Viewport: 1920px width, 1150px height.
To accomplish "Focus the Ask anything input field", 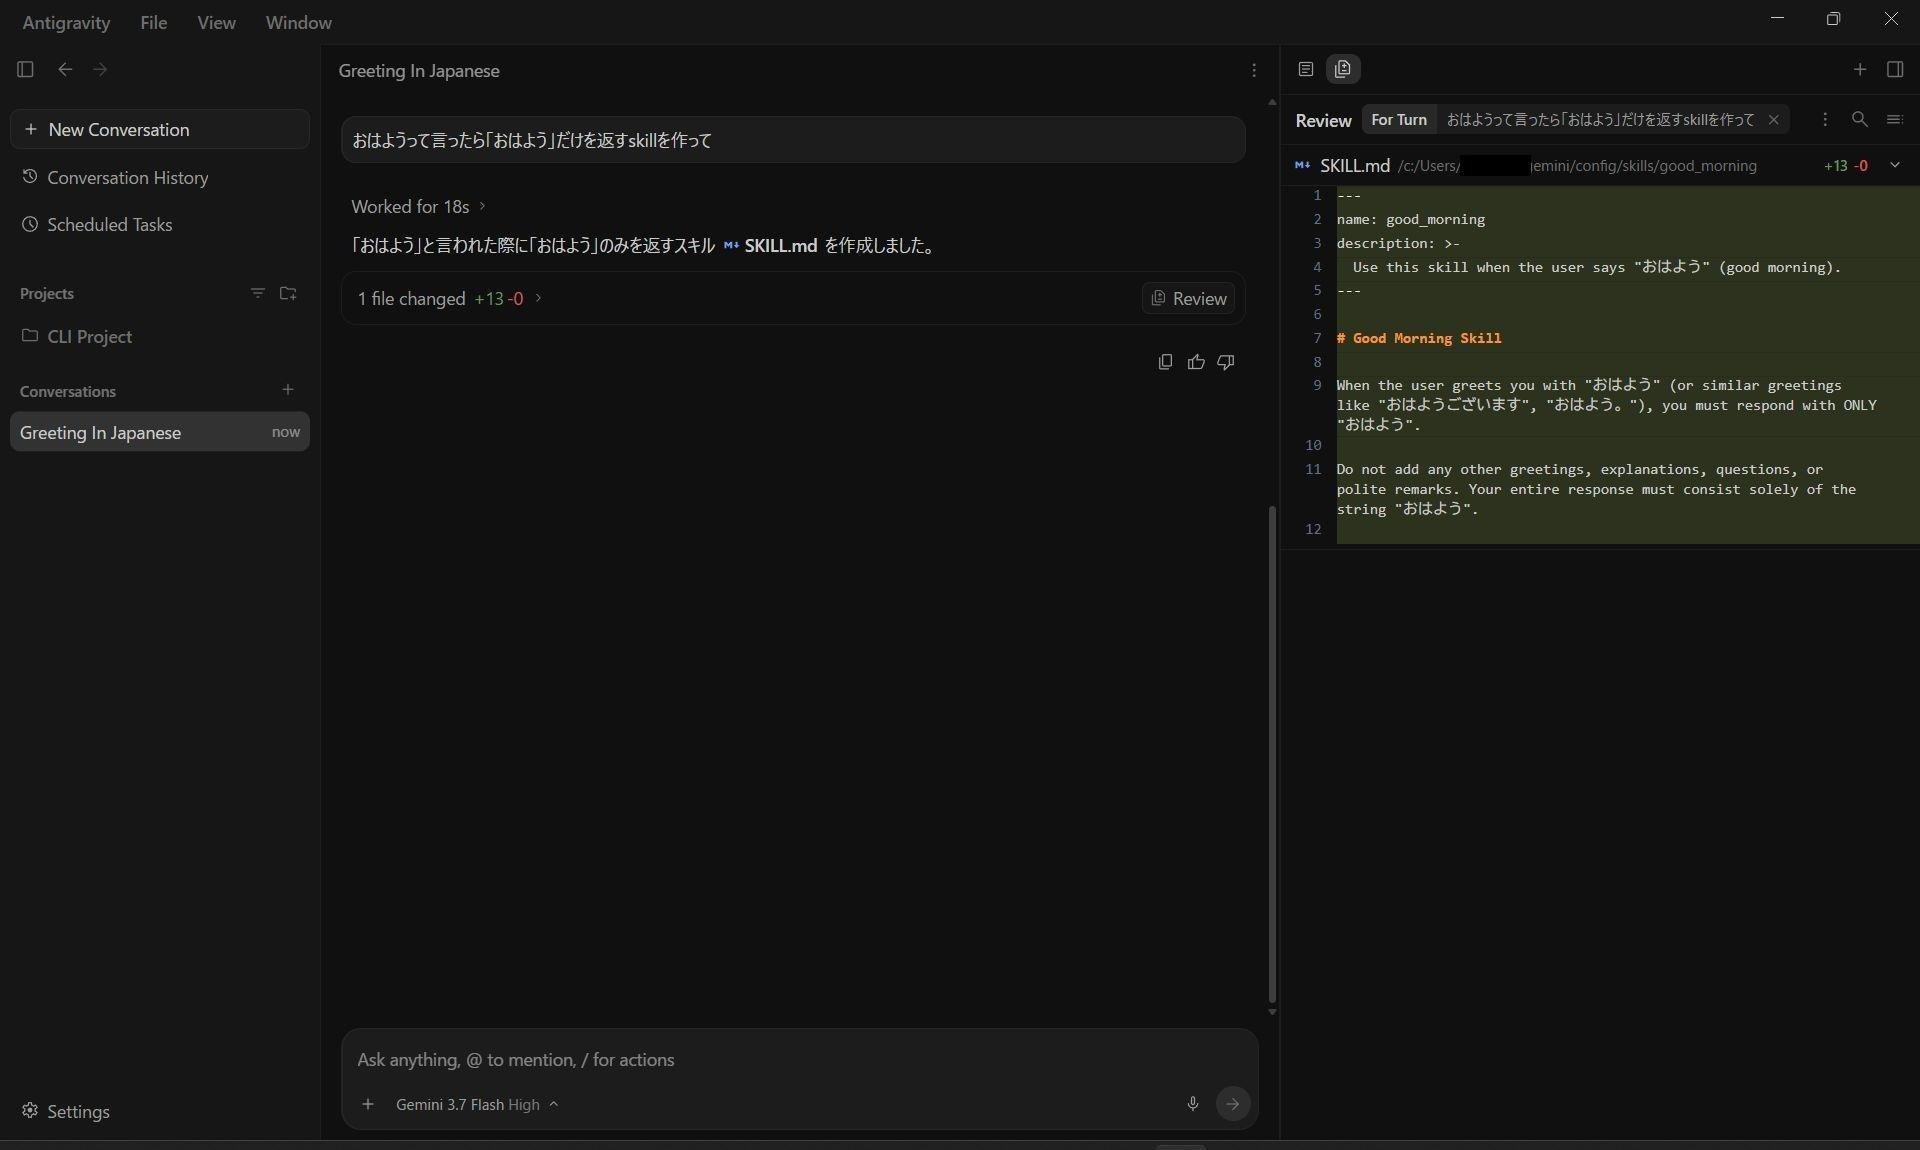I will coord(798,1059).
